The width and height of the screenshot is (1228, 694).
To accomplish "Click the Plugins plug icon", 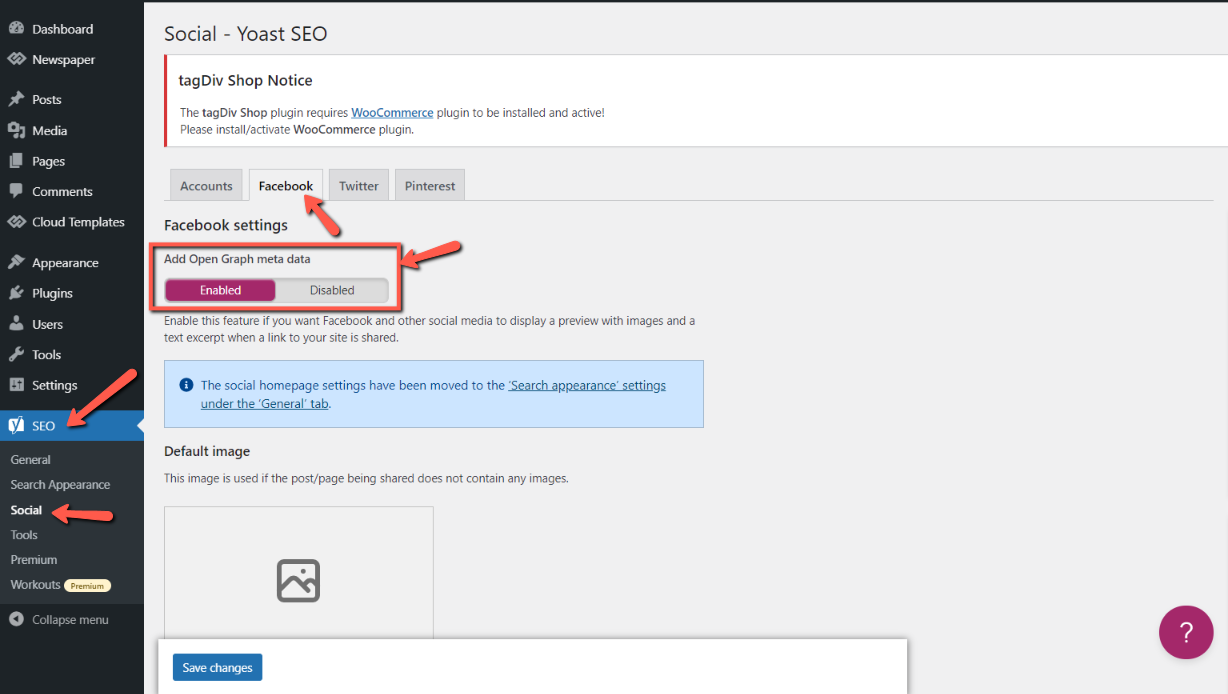I will click(x=16, y=293).
